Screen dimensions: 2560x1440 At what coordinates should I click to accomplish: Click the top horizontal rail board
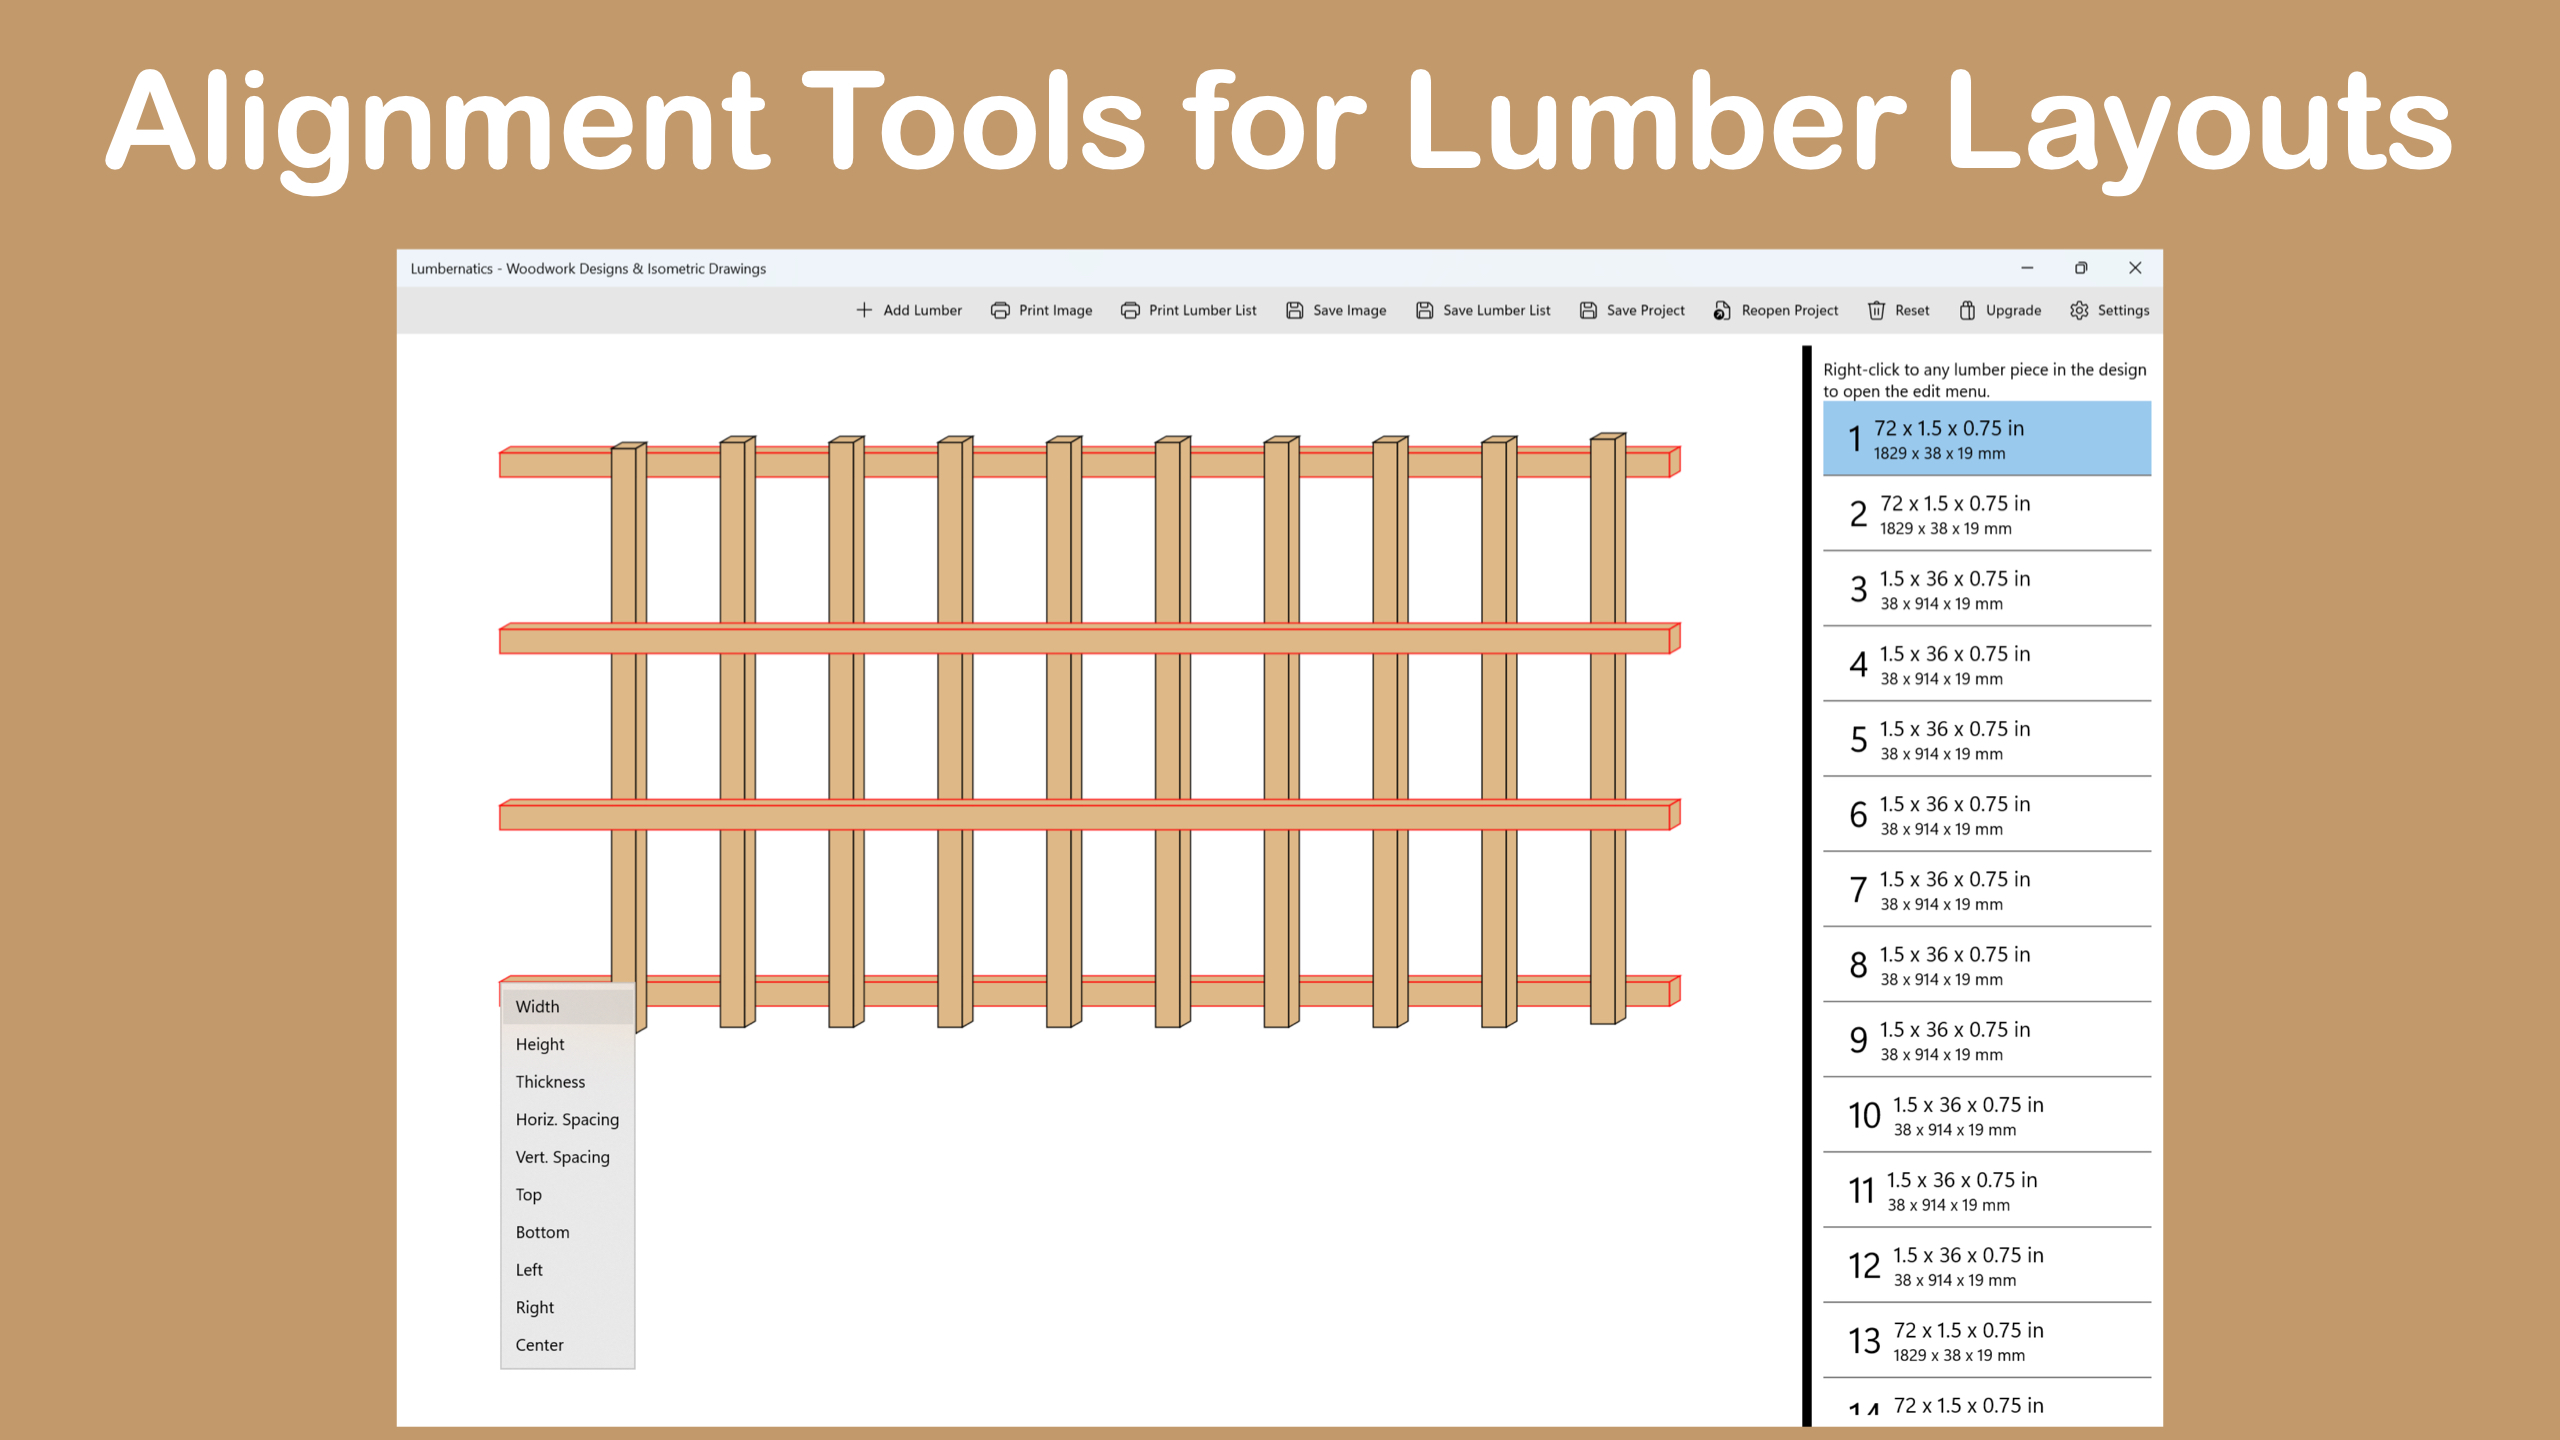[555, 464]
